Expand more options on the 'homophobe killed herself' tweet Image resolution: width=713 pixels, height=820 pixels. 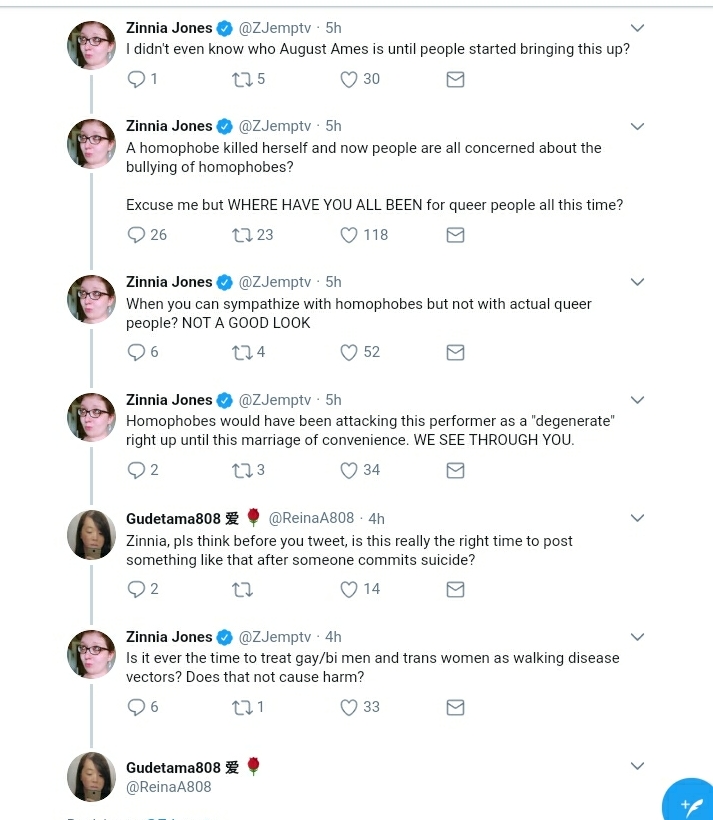tap(637, 126)
